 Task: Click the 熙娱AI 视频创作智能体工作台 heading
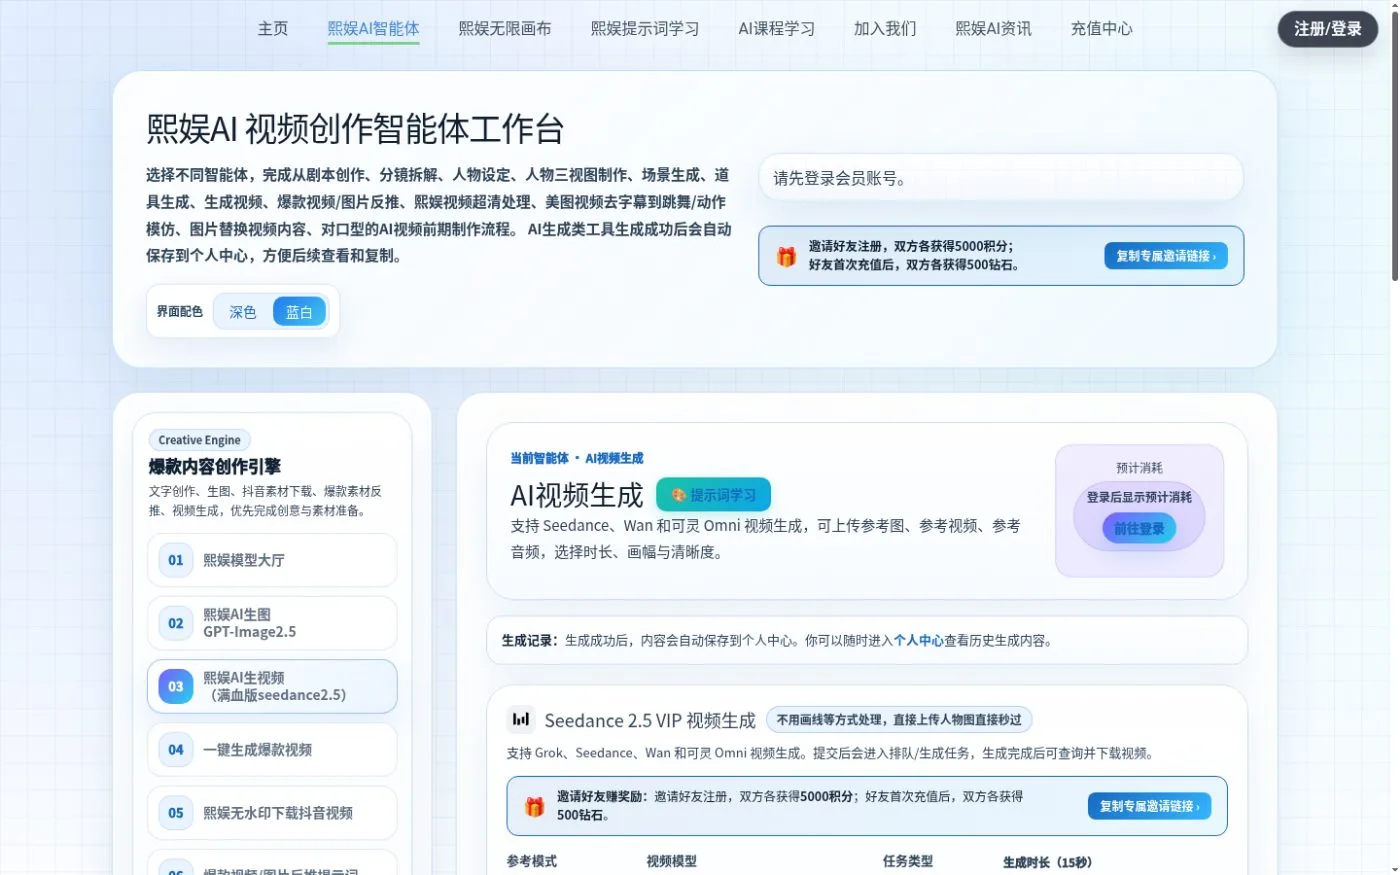355,129
